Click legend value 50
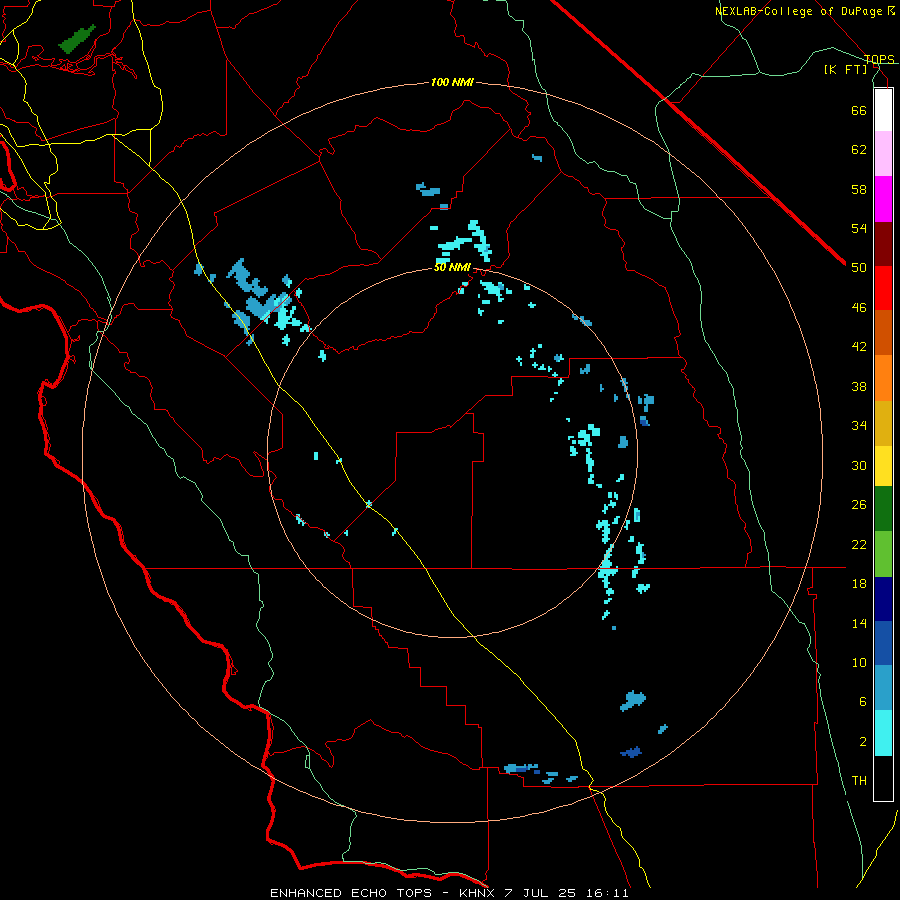 [859, 268]
